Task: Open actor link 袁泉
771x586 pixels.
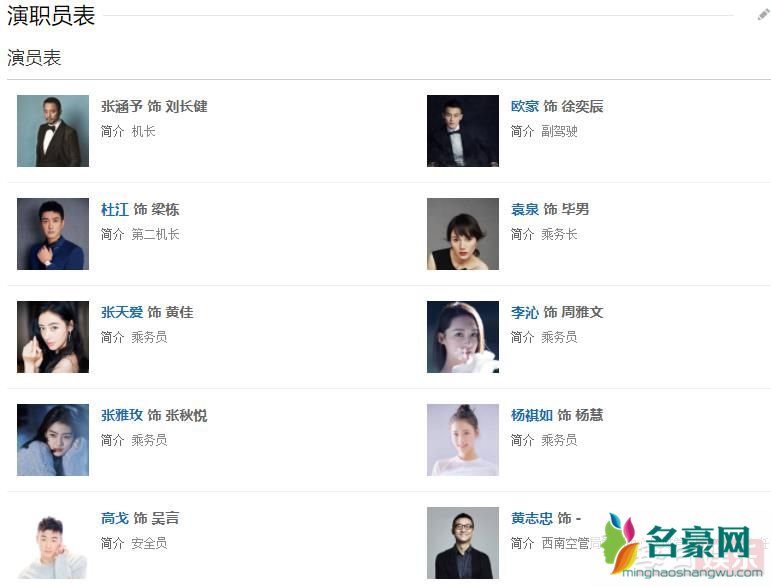Action: coord(524,209)
